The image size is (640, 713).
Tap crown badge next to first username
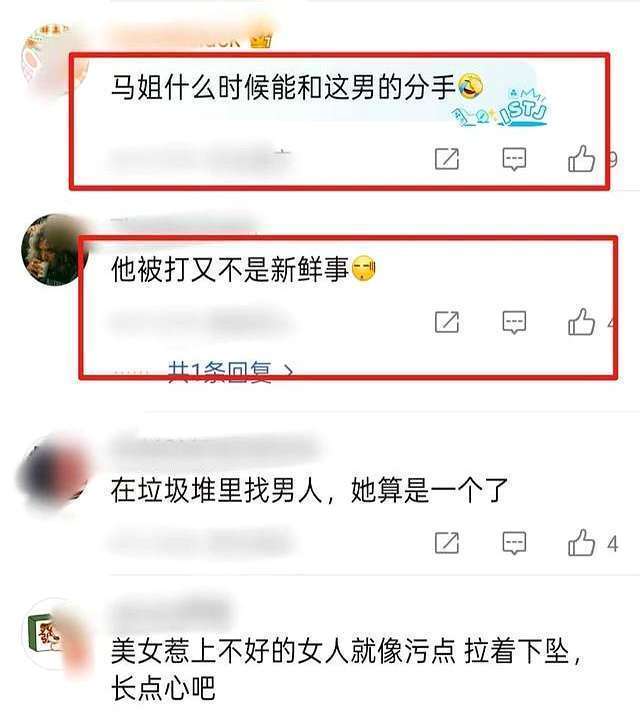[x=261, y=41]
